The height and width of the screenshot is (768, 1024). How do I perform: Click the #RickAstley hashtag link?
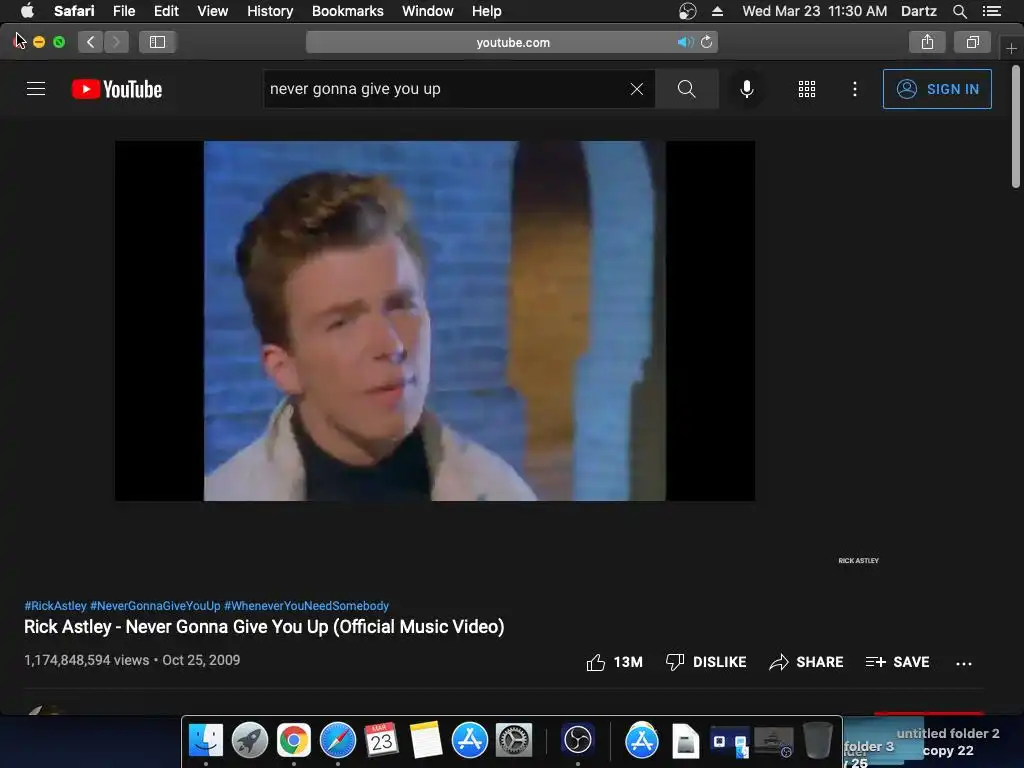coord(55,606)
